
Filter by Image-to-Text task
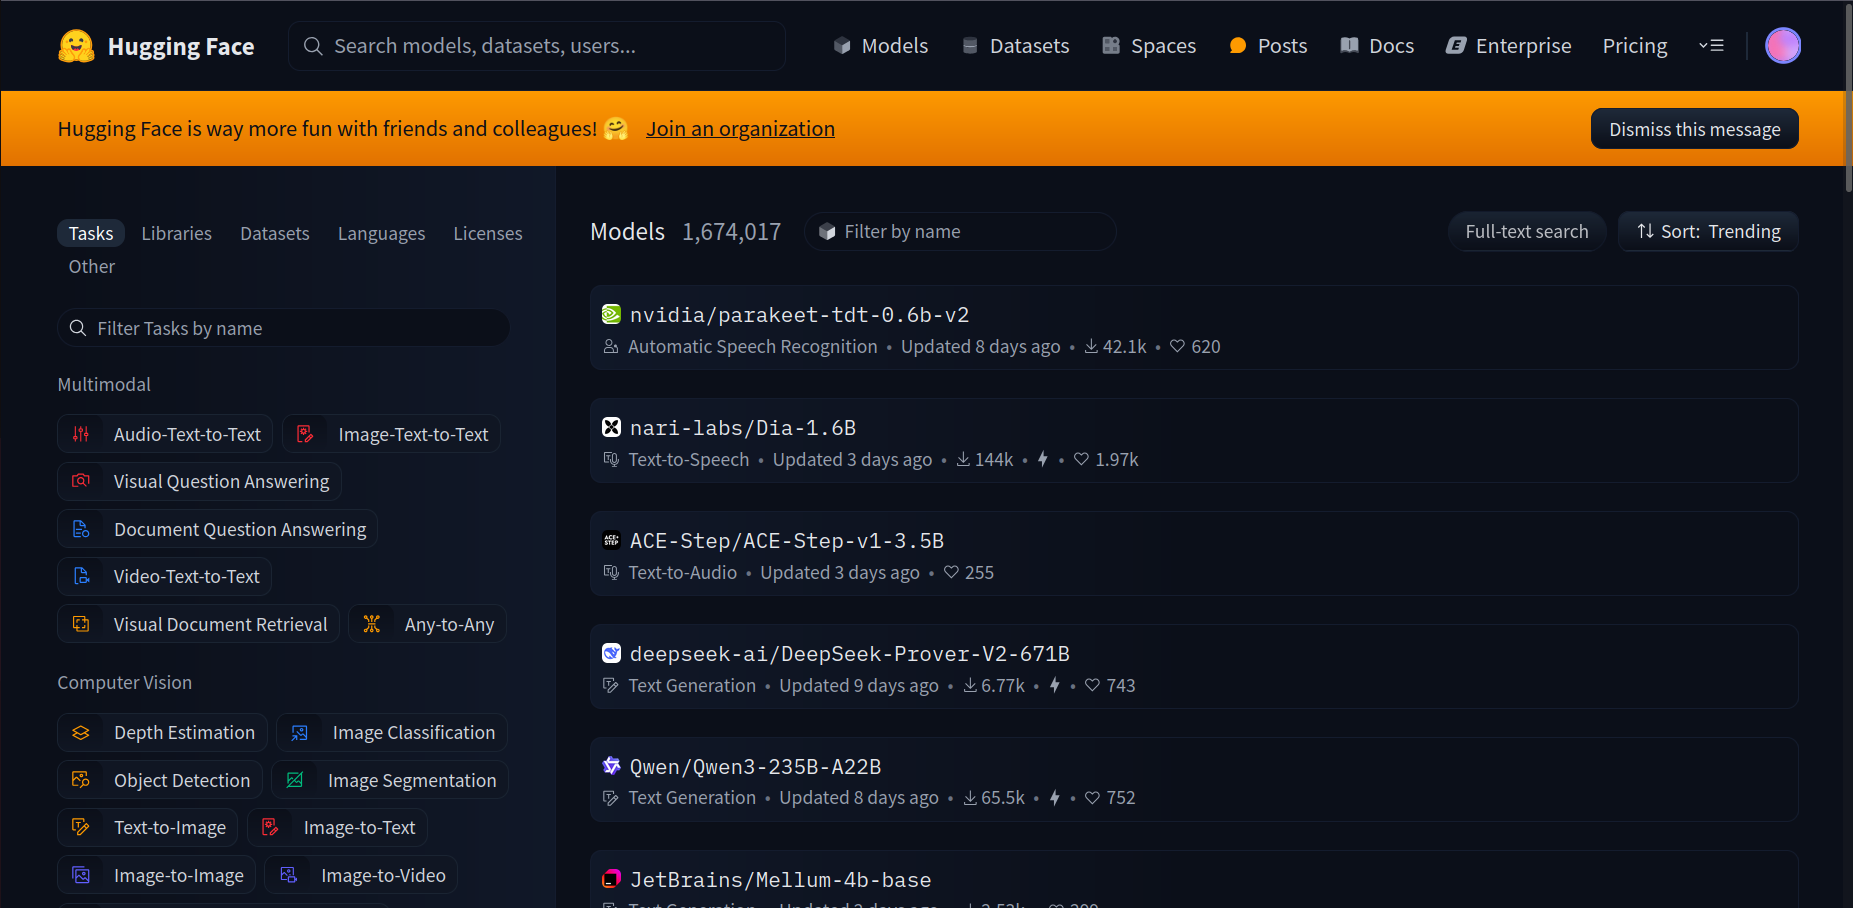(338, 827)
